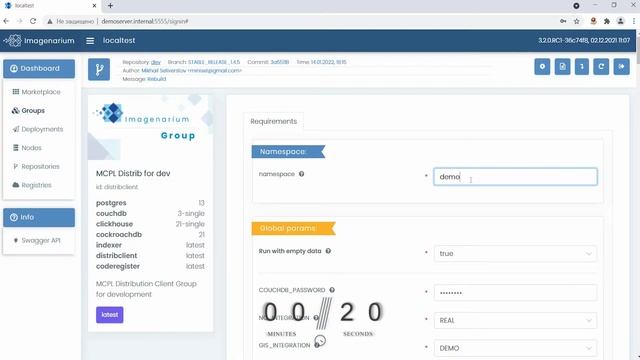Click the Global params section banner
The height and width of the screenshot is (360, 640).
click(x=293, y=228)
